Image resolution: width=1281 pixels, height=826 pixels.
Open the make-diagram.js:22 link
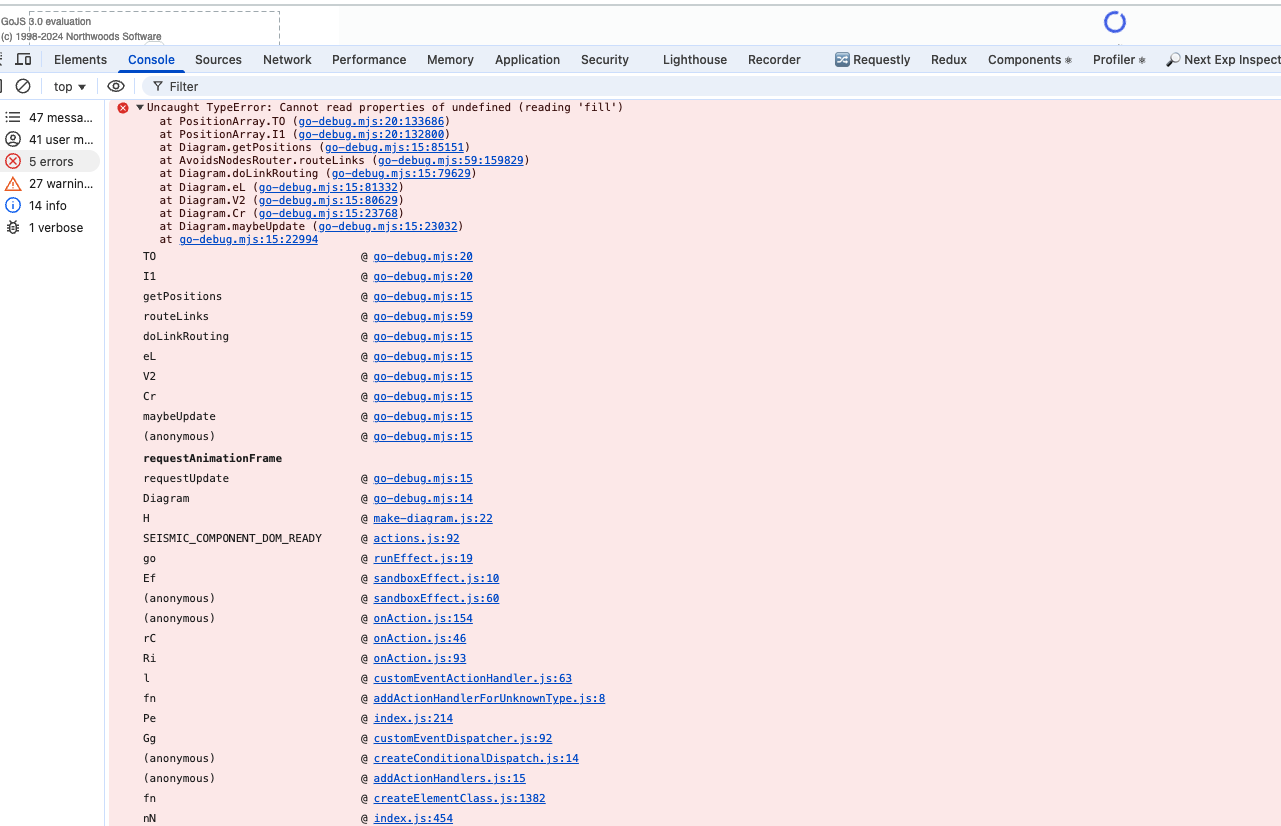[433, 518]
